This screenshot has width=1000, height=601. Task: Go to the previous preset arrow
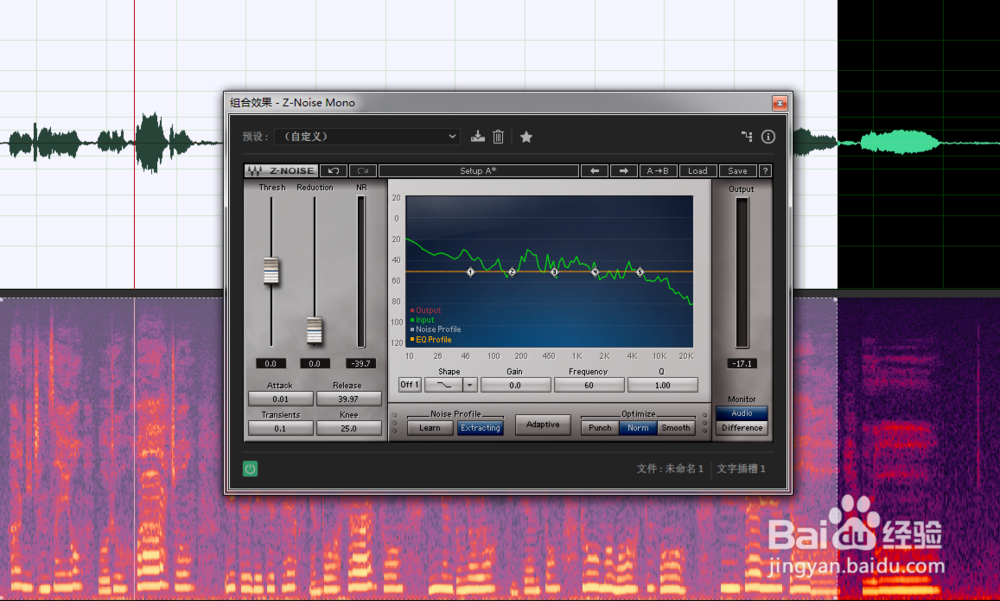tap(594, 171)
